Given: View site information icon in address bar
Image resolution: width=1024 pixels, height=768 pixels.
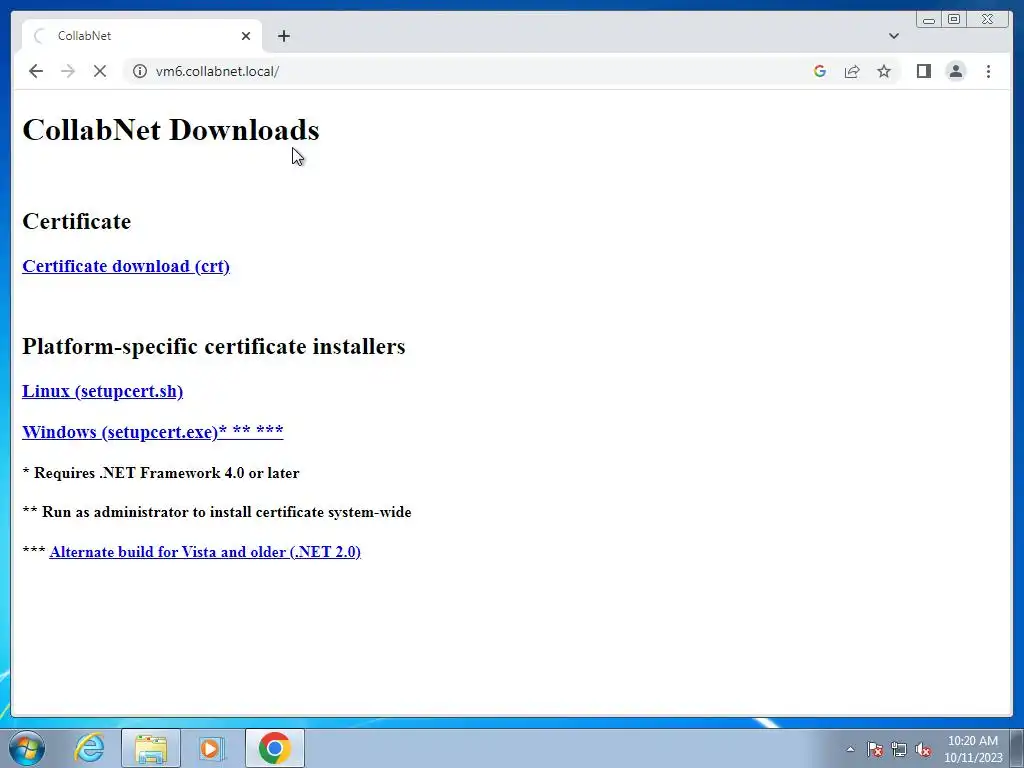Looking at the screenshot, I should 140,71.
